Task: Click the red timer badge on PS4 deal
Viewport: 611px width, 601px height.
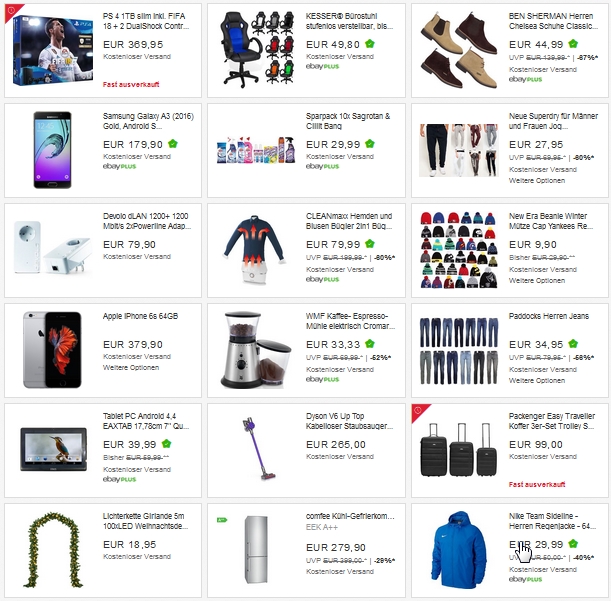Action: (12, 11)
